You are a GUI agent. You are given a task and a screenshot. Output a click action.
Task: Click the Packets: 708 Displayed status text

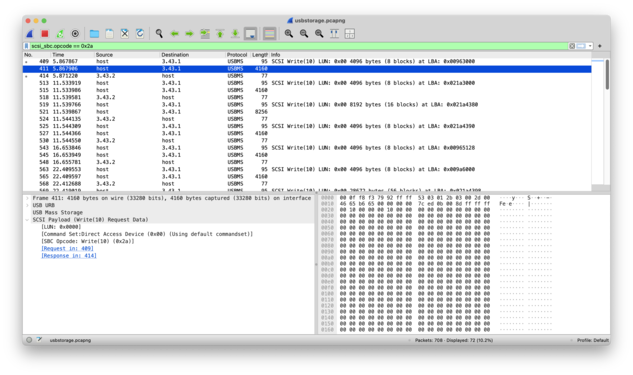(x=454, y=341)
